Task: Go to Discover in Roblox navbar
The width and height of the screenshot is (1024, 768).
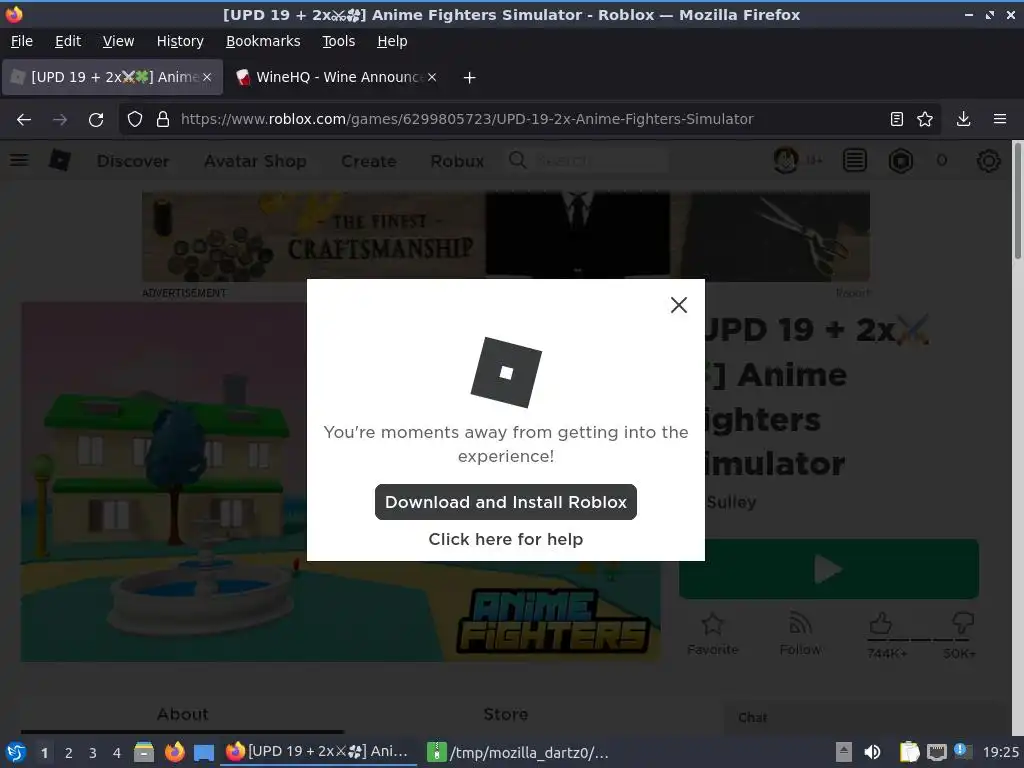Action: 133,161
